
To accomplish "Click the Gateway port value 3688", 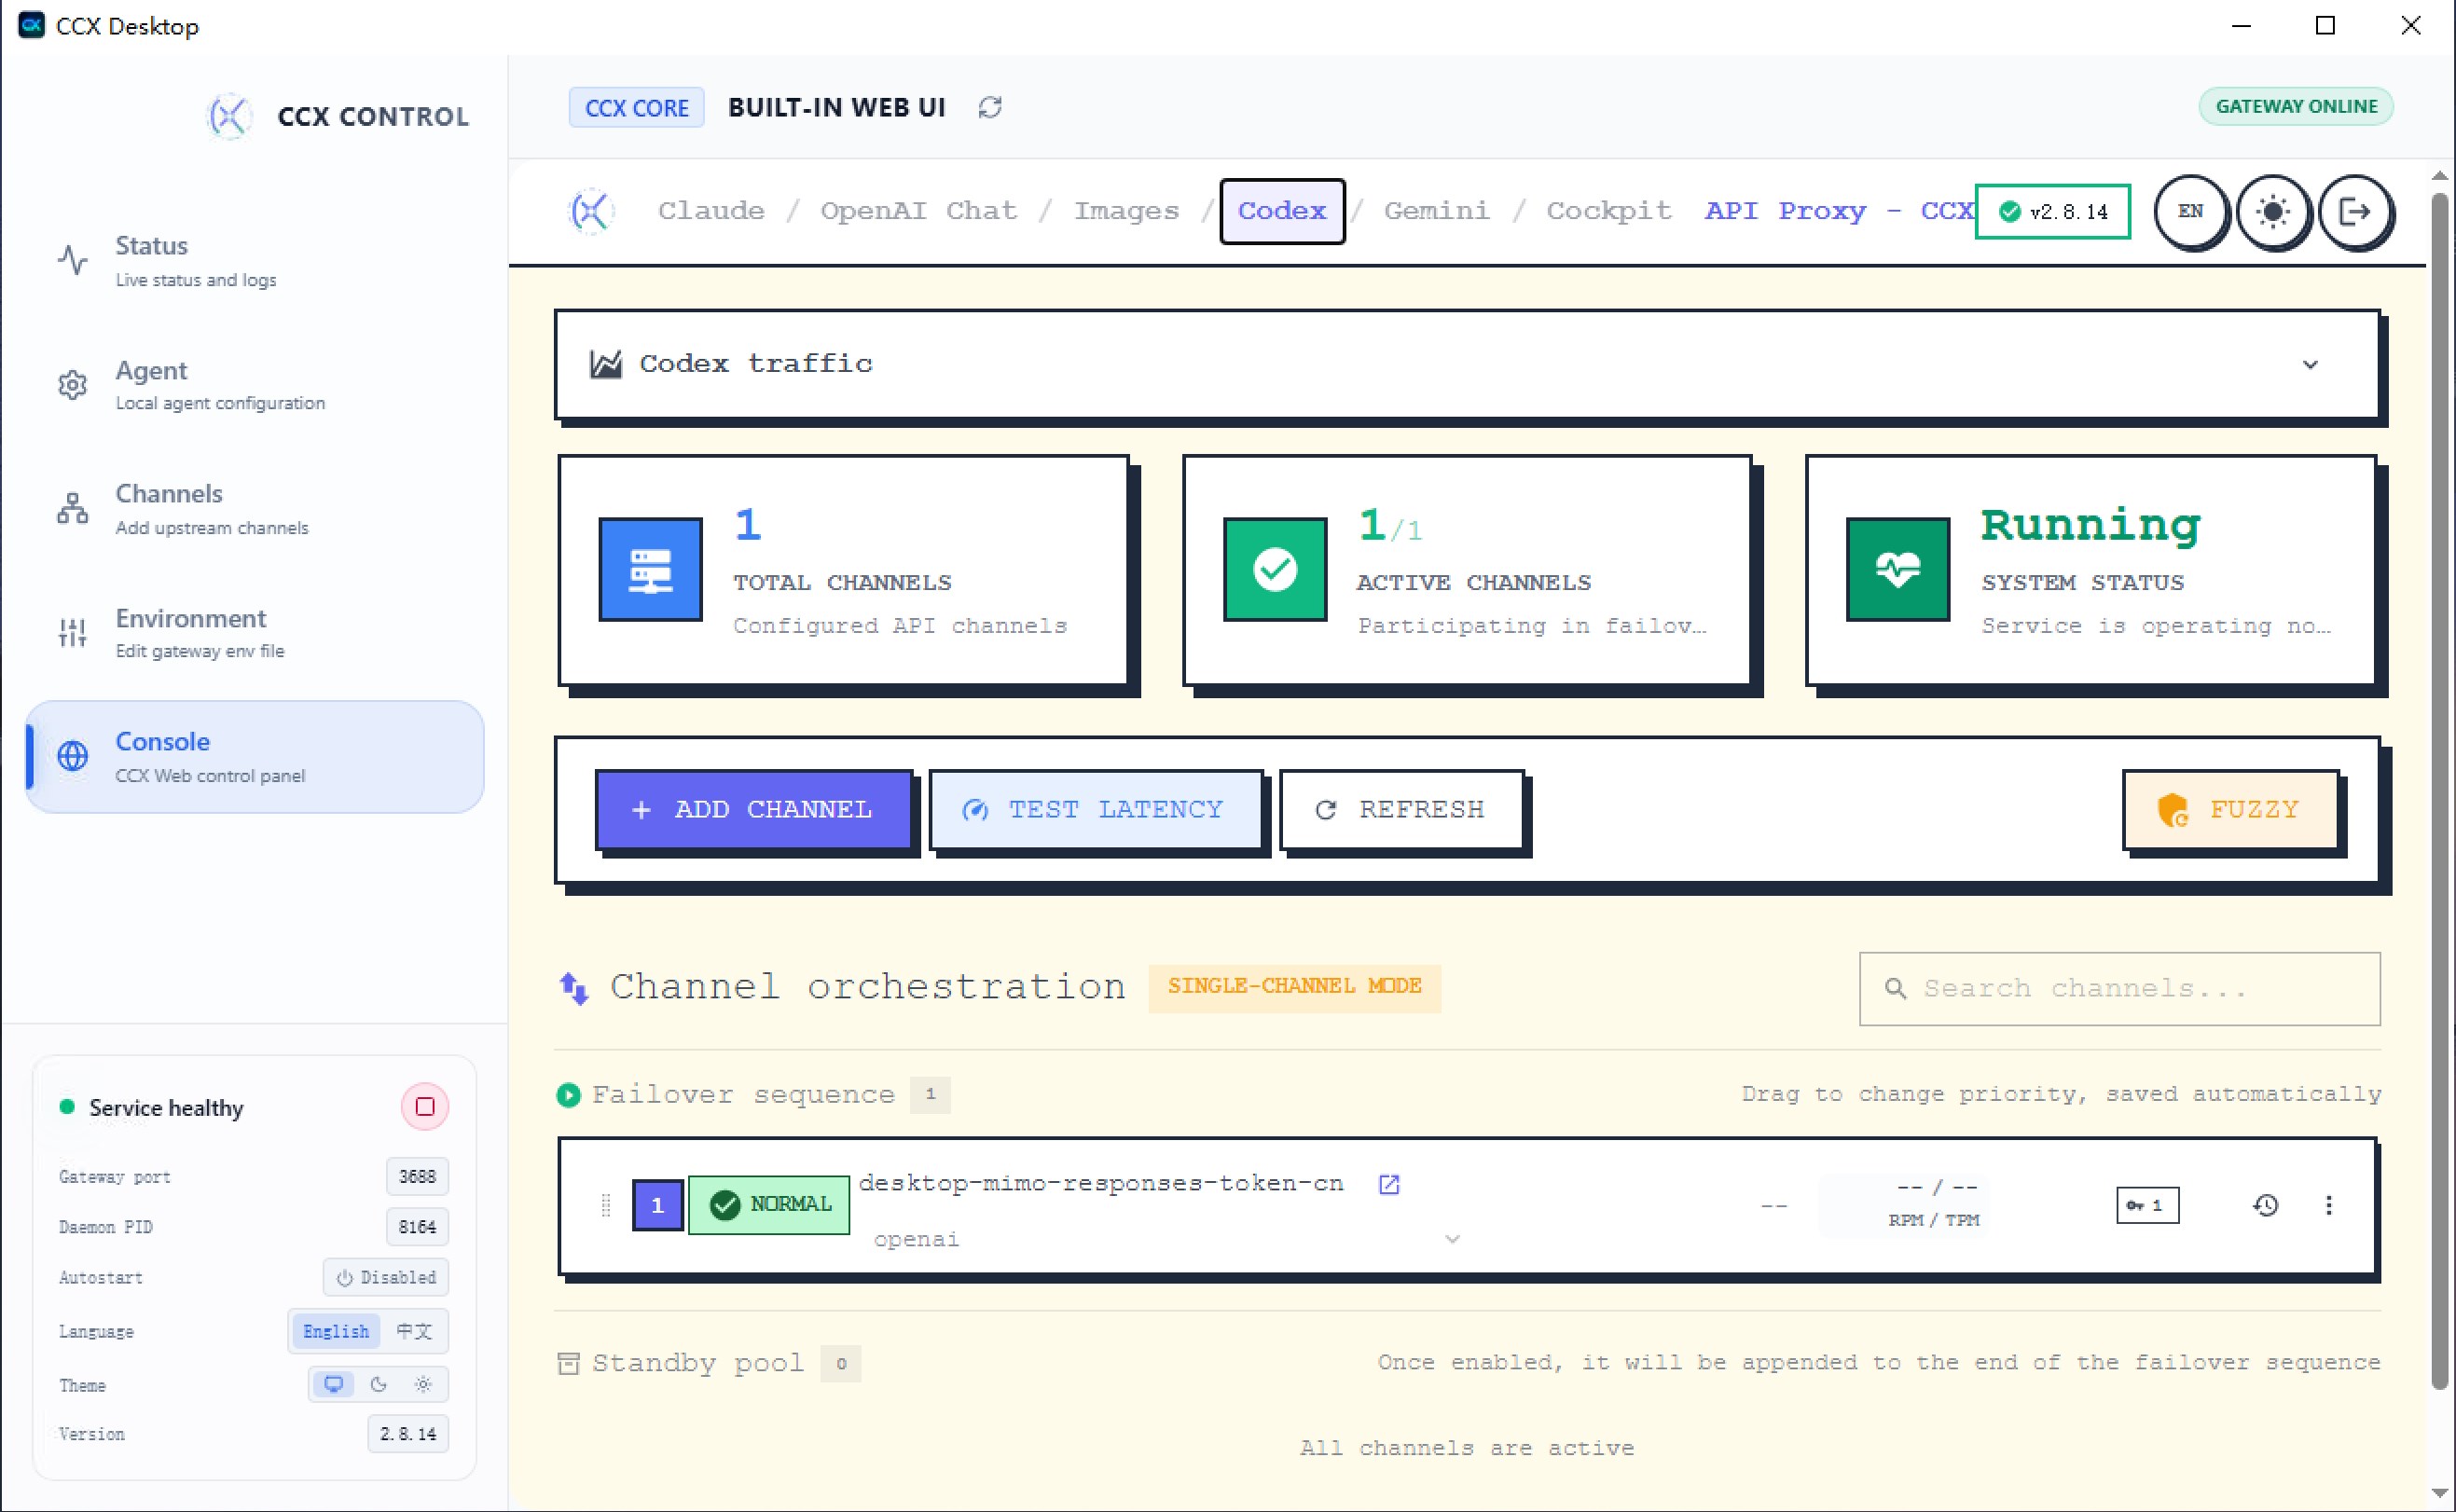I will 417,1177.
